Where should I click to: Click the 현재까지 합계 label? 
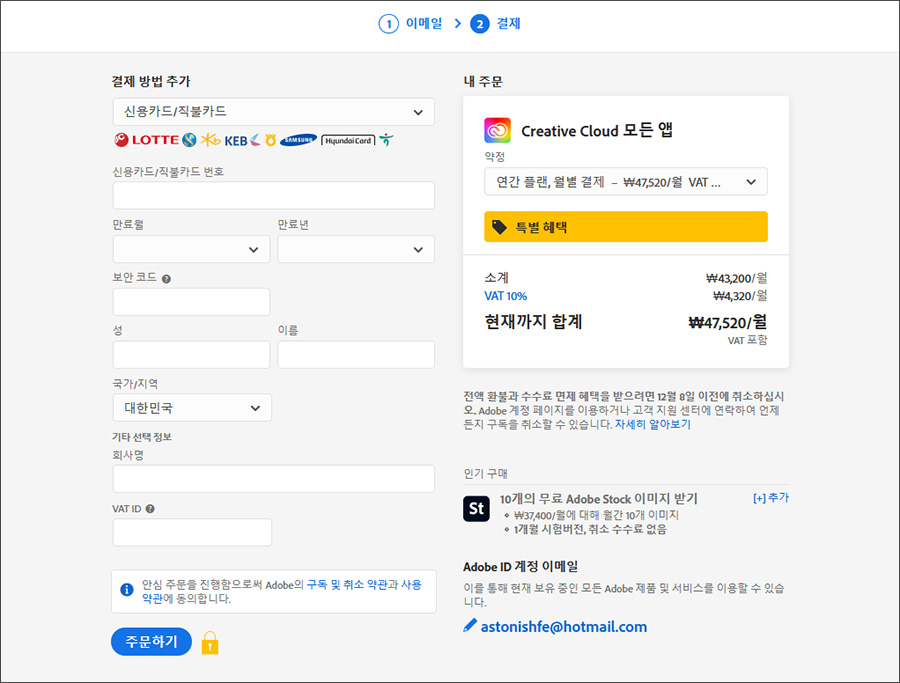533,321
